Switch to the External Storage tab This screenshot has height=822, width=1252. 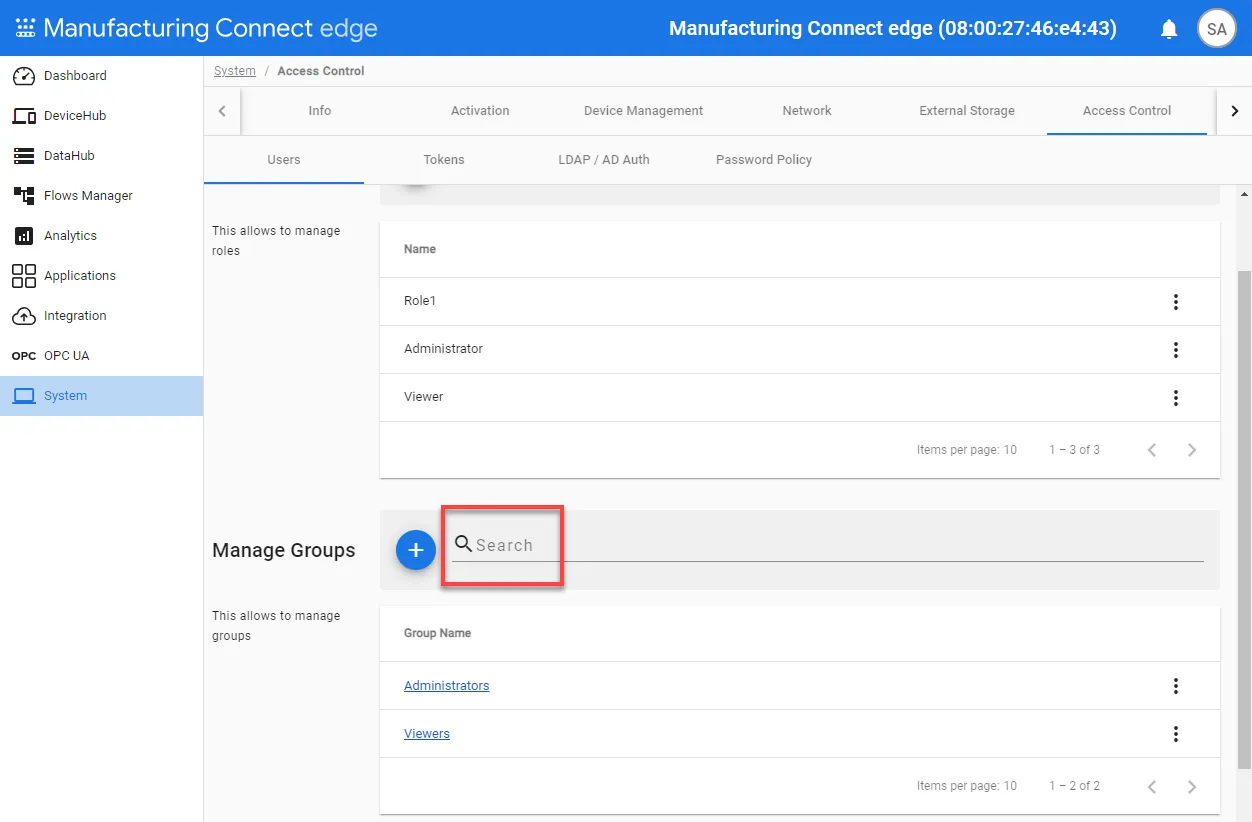click(967, 111)
